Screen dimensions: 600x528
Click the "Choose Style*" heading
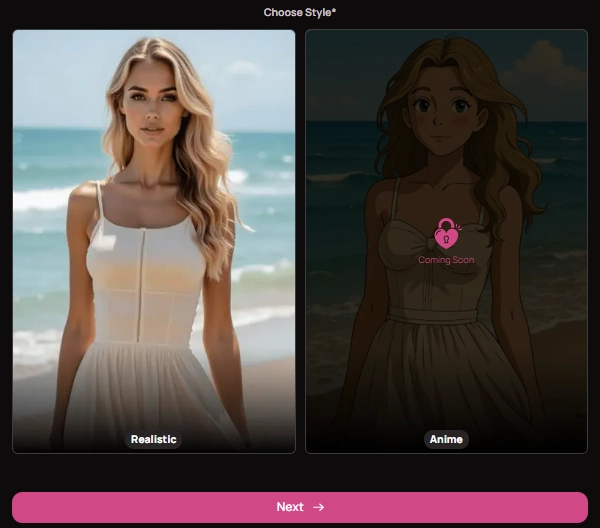click(x=297, y=12)
